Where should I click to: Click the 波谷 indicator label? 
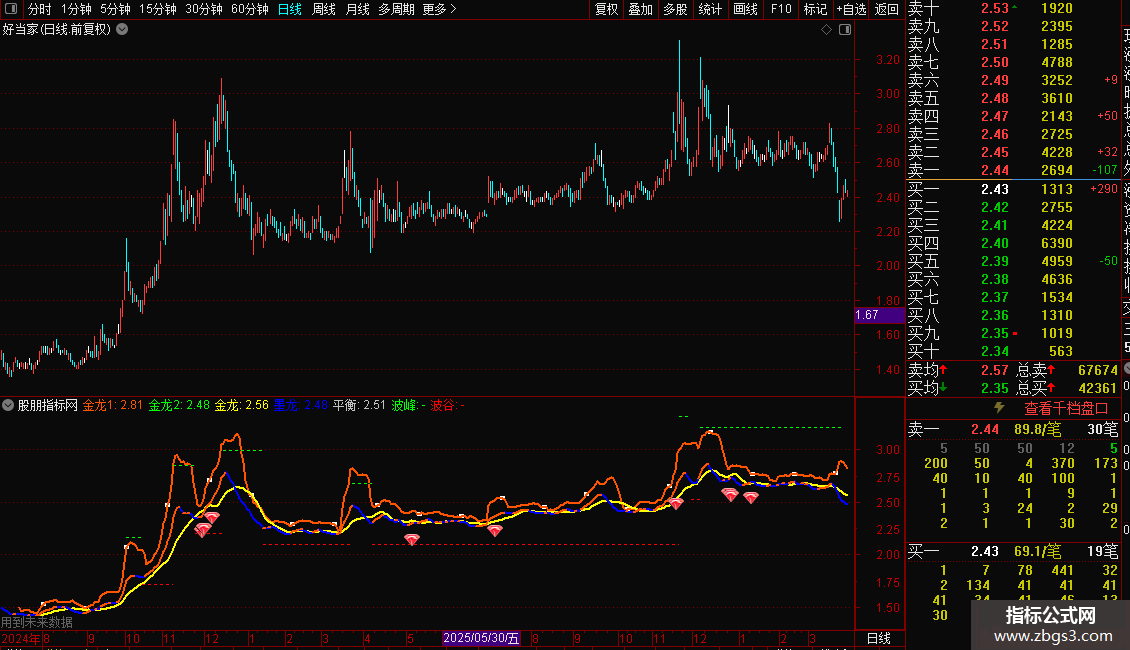[448, 406]
